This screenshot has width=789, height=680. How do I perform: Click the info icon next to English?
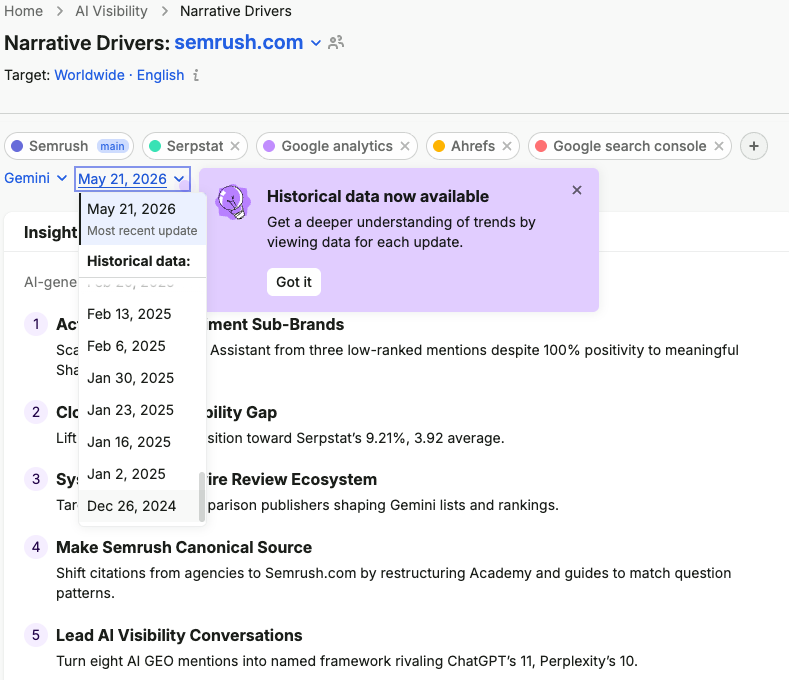point(196,75)
